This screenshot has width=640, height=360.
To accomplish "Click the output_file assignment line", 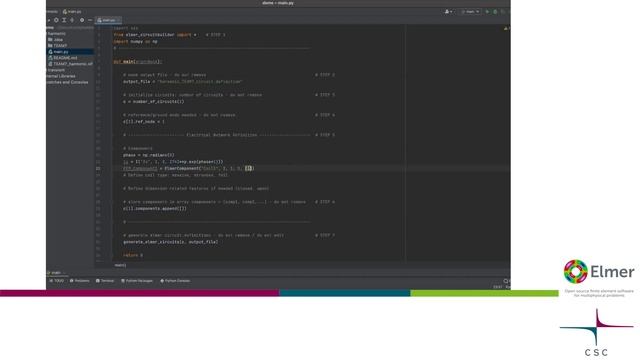I will pyautogui.click(x=183, y=82).
